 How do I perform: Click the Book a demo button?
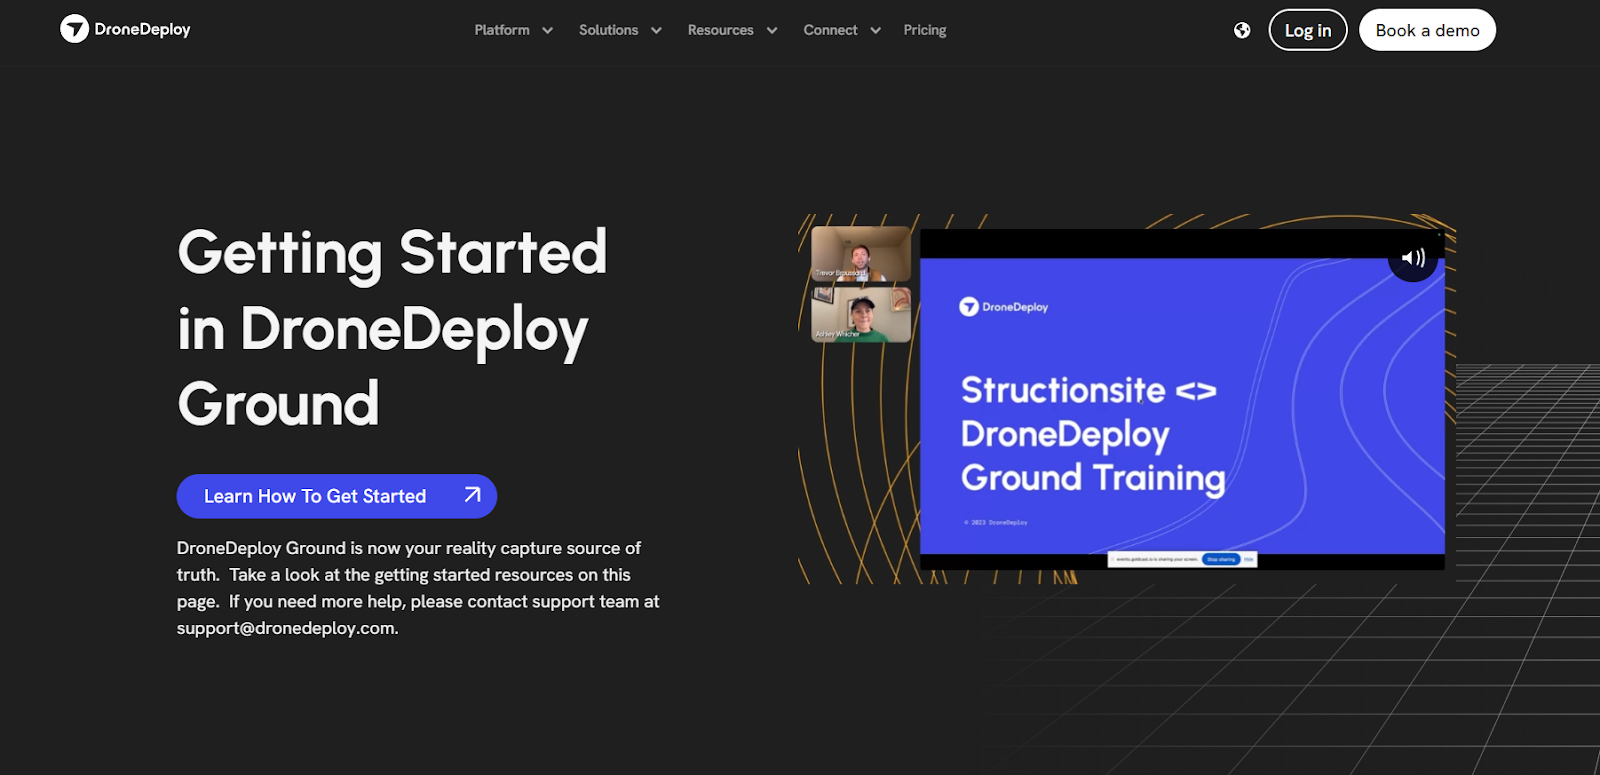(x=1427, y=30)
